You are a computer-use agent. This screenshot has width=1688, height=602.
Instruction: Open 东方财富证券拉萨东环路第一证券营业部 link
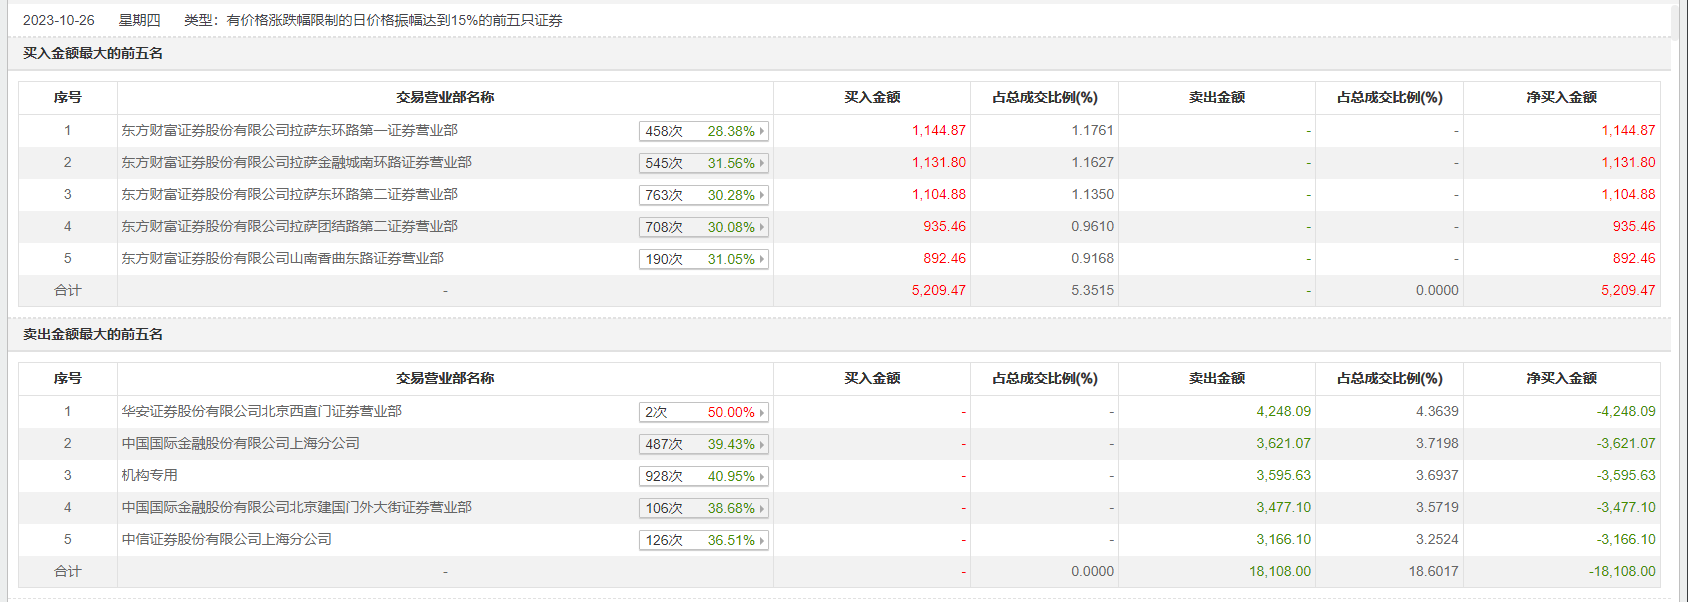coord(290,130)
